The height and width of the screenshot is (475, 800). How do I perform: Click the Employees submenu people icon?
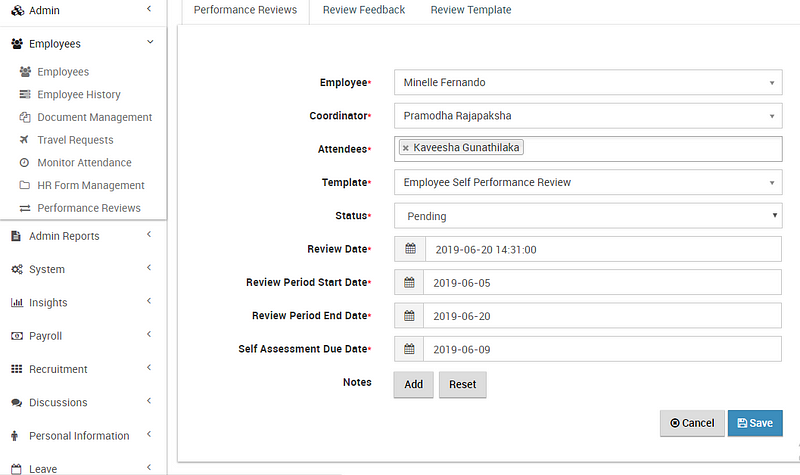point(25,71)
